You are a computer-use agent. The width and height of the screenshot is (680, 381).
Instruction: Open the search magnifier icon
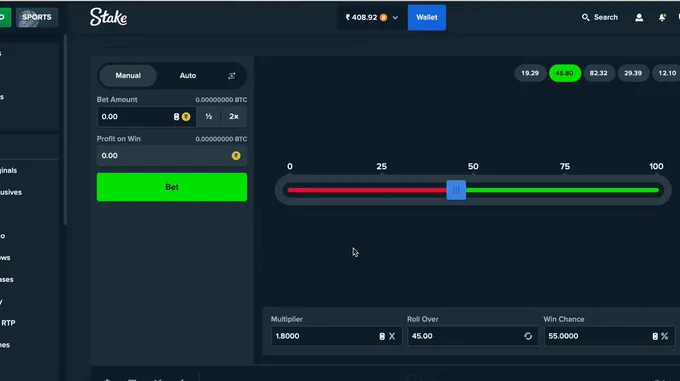coord(585,17)
